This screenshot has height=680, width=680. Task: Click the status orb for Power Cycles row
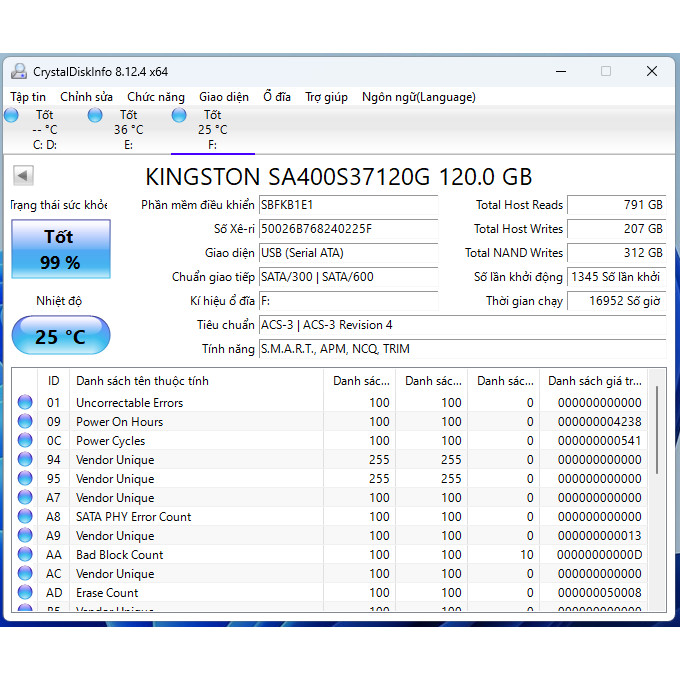[x=25, y=440]
